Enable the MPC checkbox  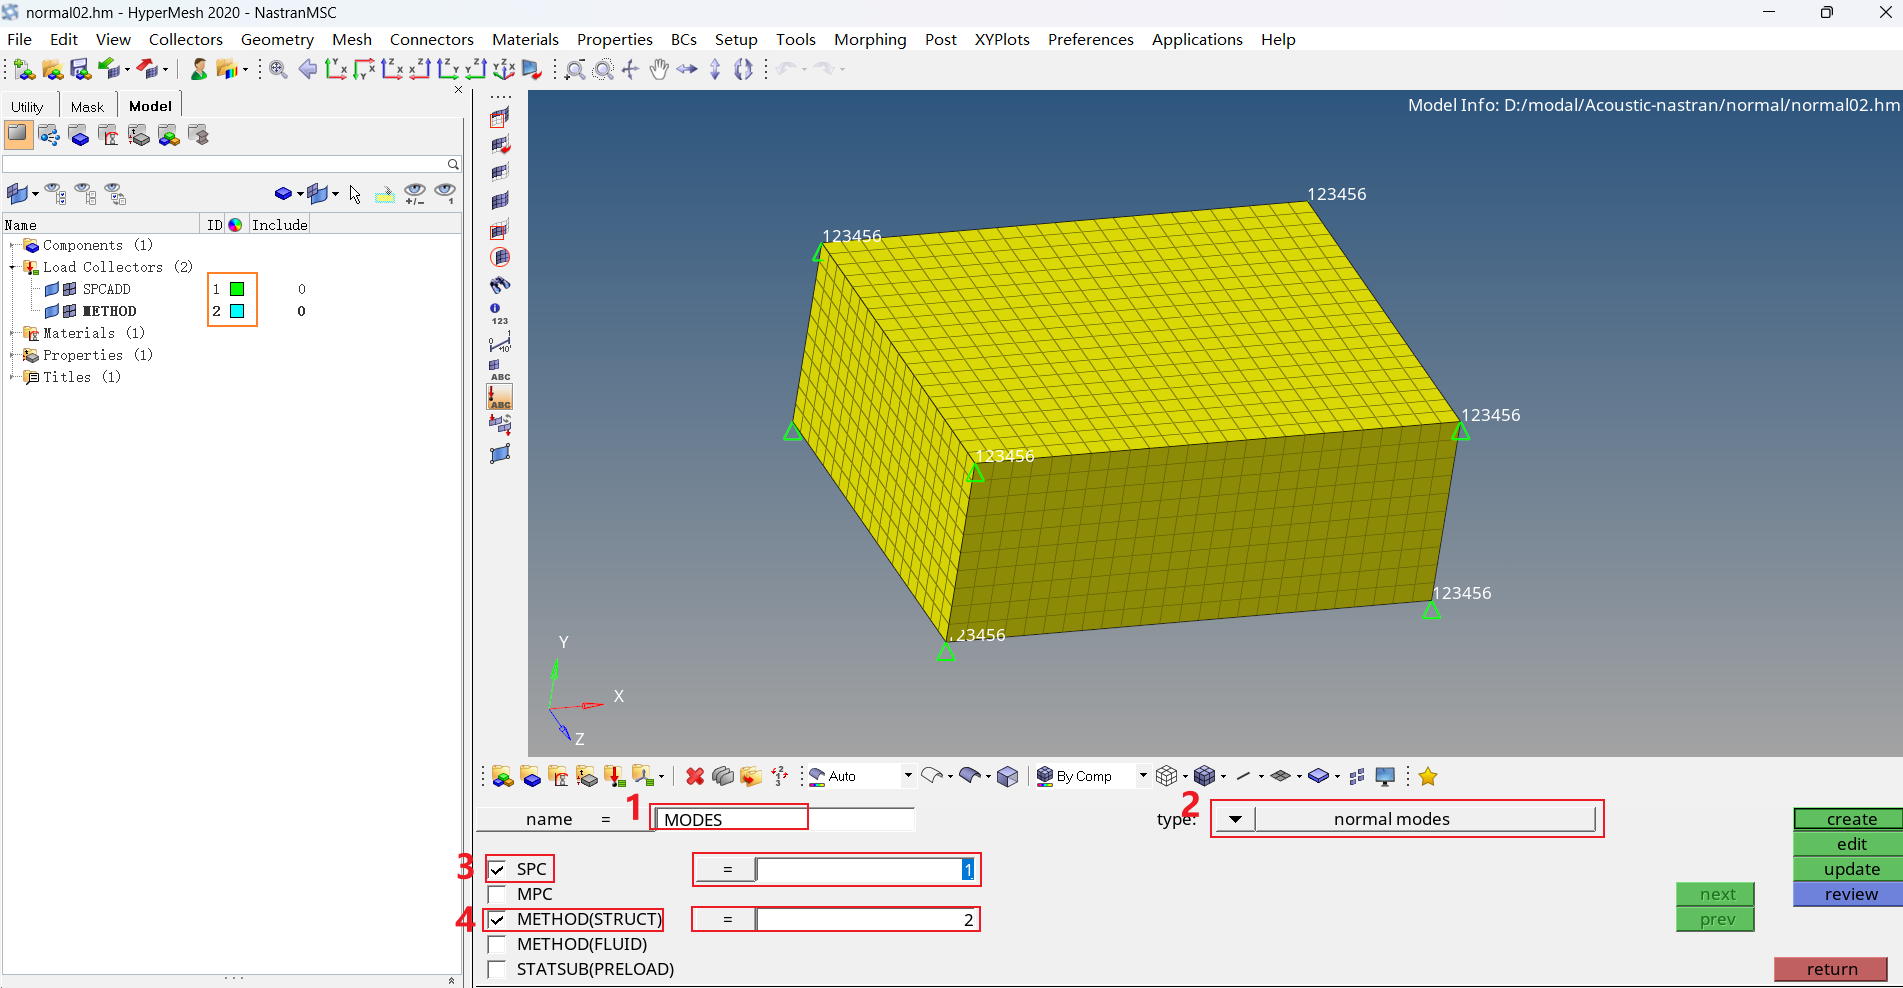click(497, 894)
